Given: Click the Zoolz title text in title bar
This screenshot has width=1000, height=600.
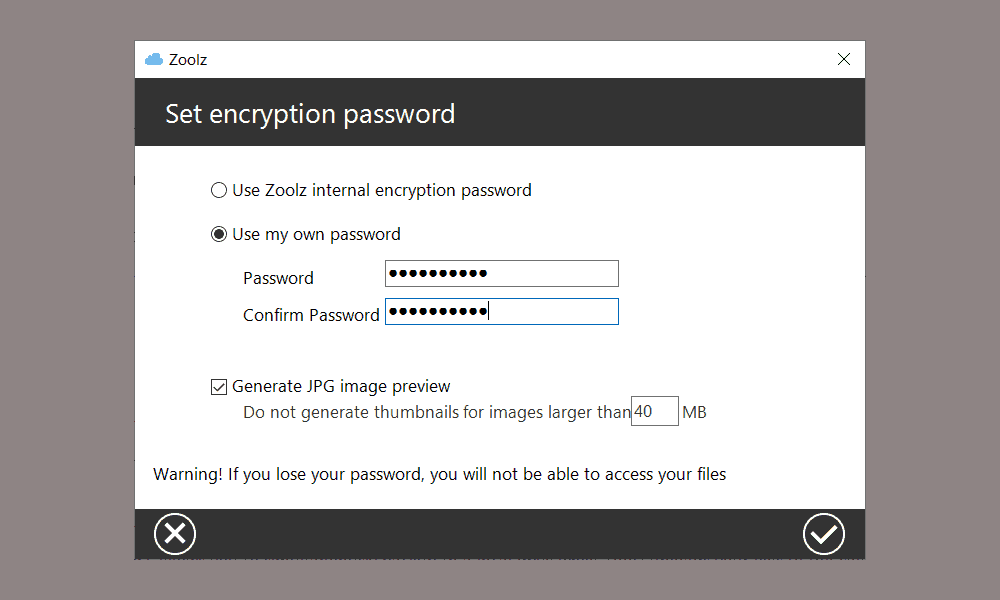Looking at the screenshot, I should (x=188, y=60).
